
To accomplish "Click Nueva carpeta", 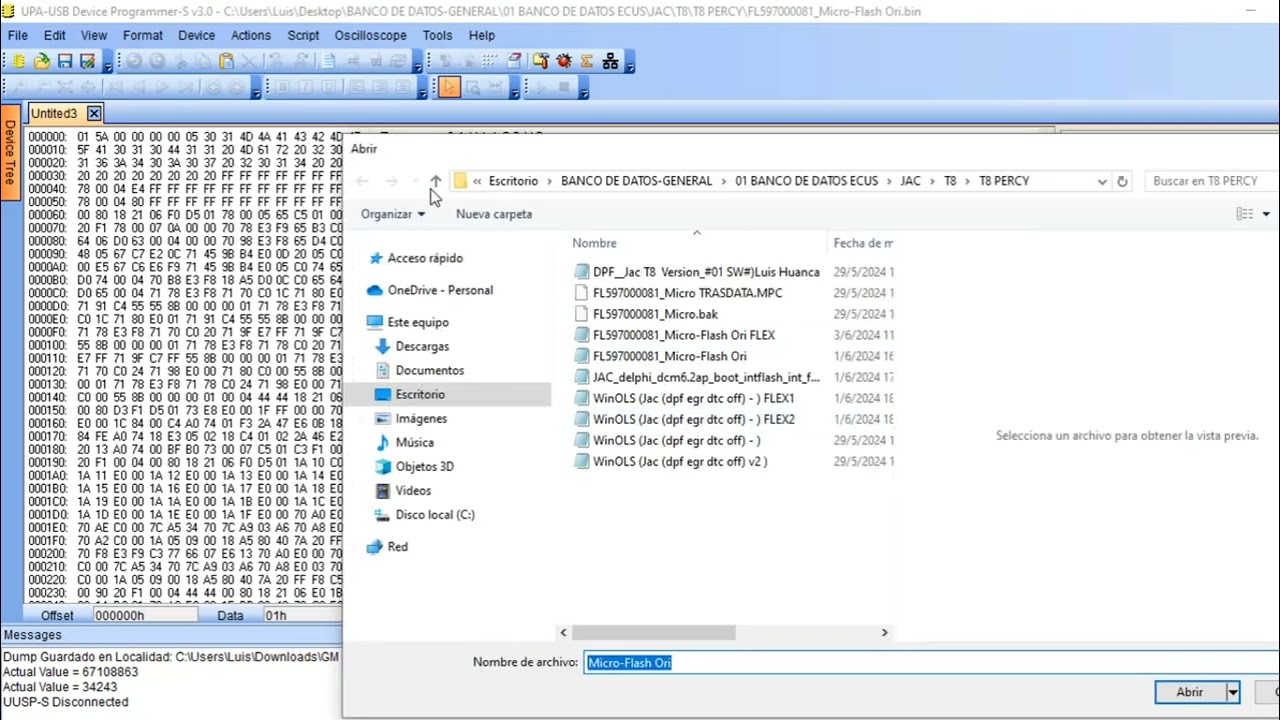I will point(494,214).
